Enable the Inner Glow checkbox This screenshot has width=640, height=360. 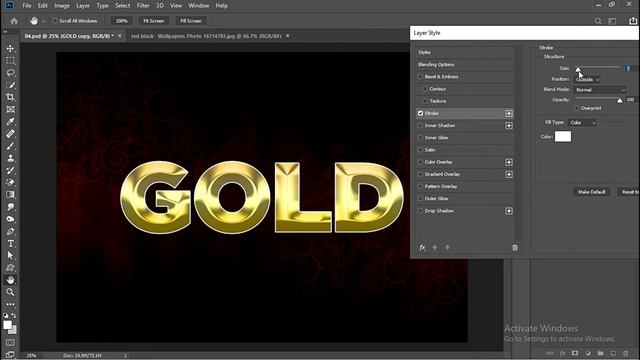[x=420, y=138]
